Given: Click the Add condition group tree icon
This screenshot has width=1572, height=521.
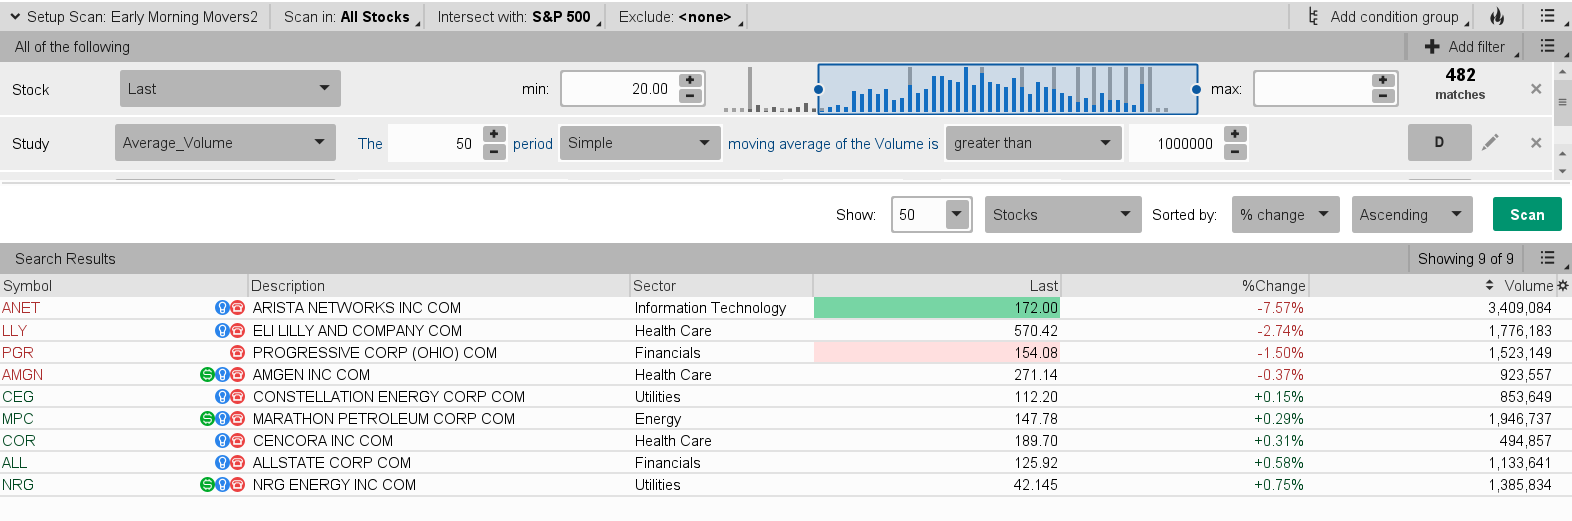Looking at the screenshot, I should pos(1313,17).
